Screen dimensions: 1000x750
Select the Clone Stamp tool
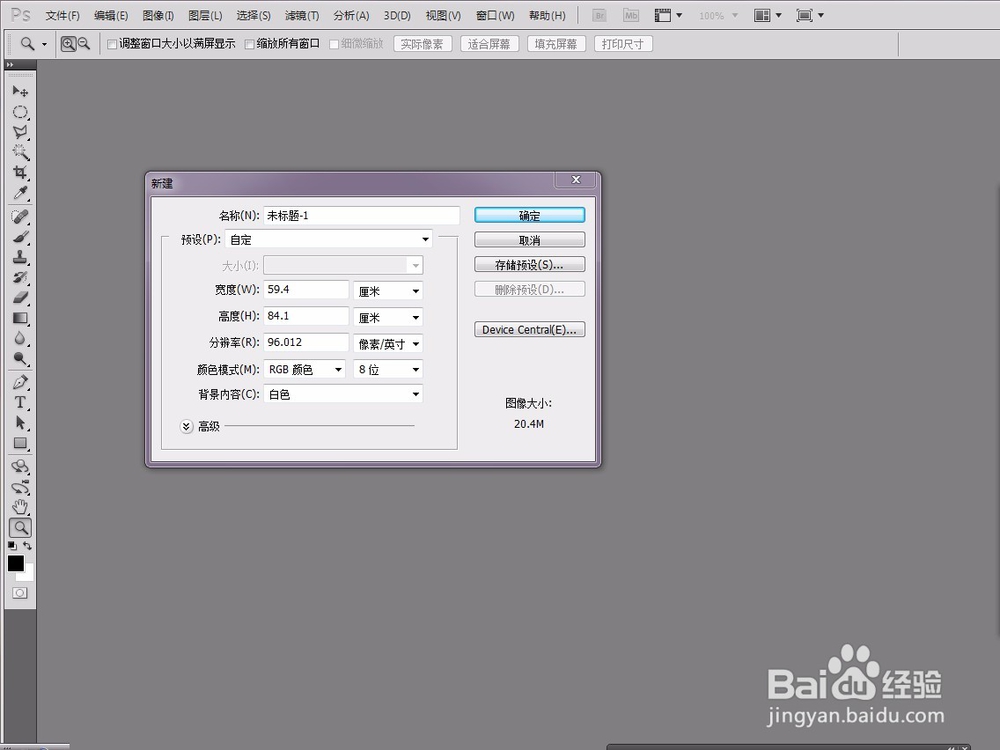pos(20,257)
